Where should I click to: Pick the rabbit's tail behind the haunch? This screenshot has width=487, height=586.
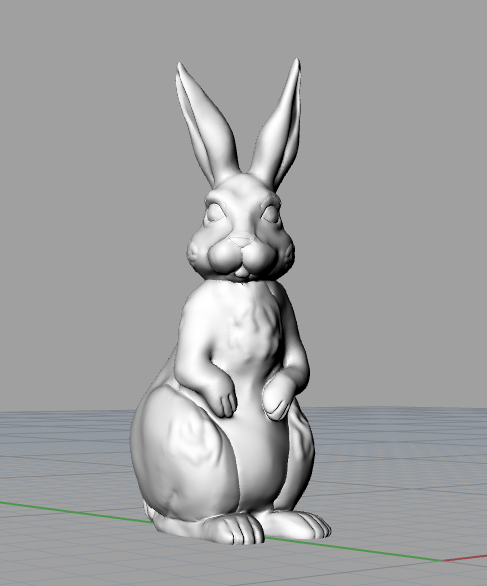click(150, 512)
